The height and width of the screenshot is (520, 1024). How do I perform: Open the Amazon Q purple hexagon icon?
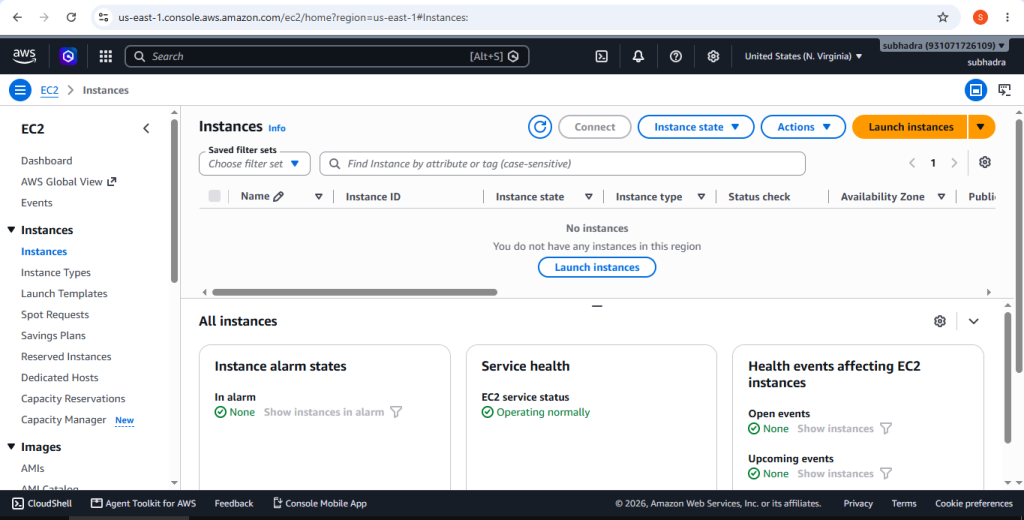68,56
